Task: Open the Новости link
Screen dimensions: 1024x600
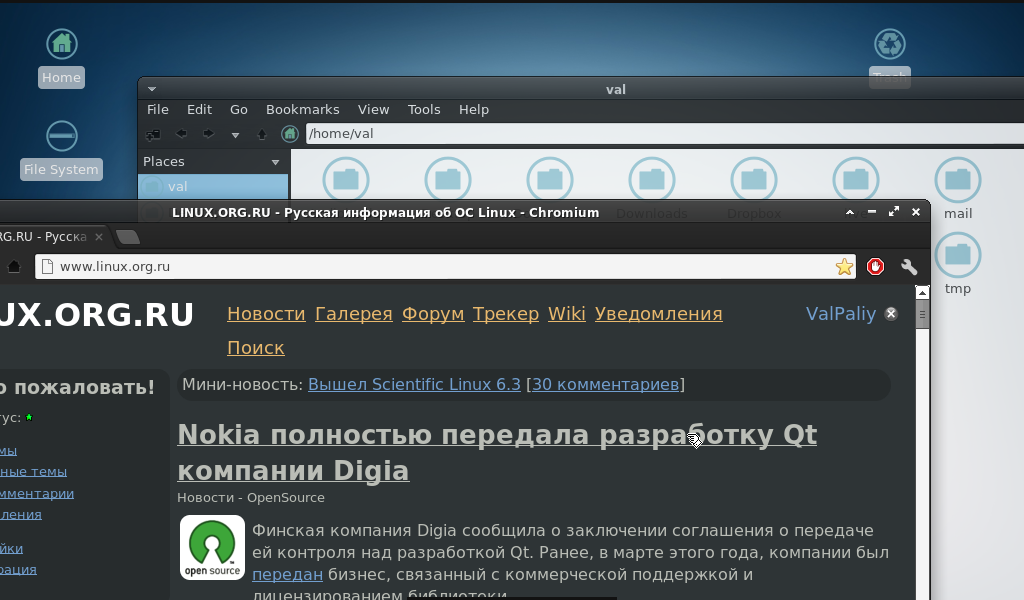Action: [x=266, y=314]
